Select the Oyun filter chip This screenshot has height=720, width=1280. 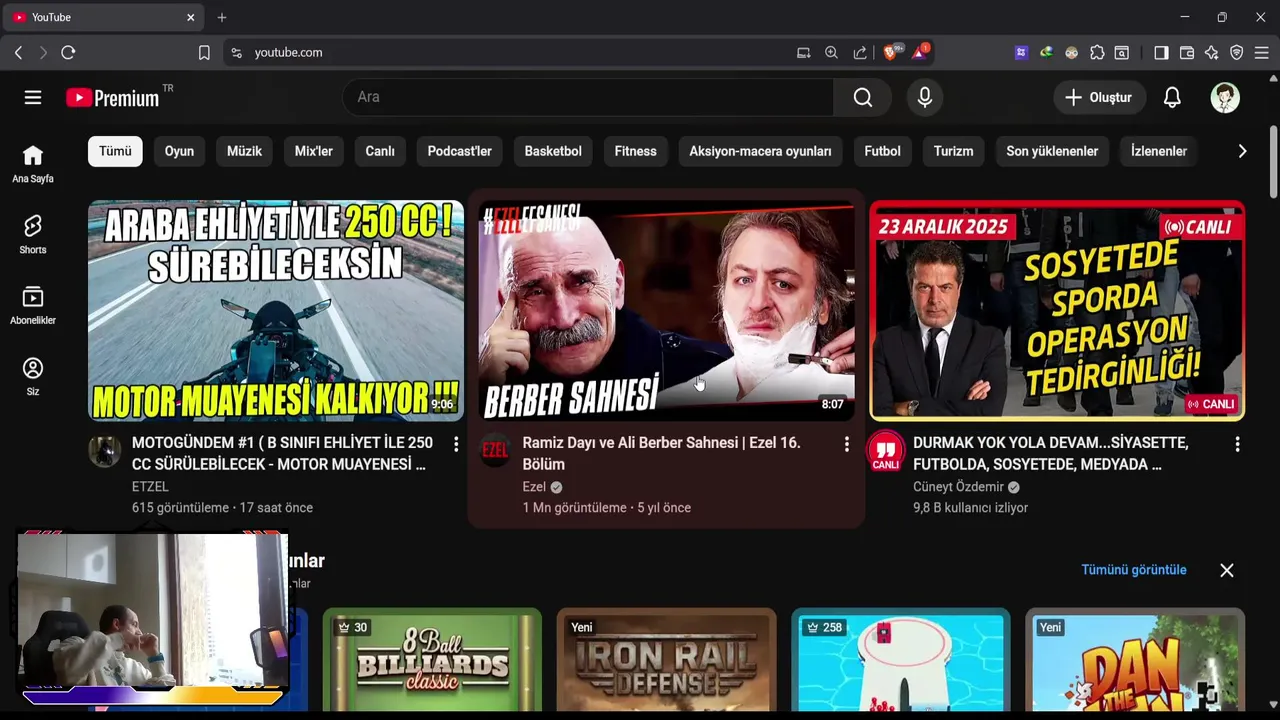(179, 151)
